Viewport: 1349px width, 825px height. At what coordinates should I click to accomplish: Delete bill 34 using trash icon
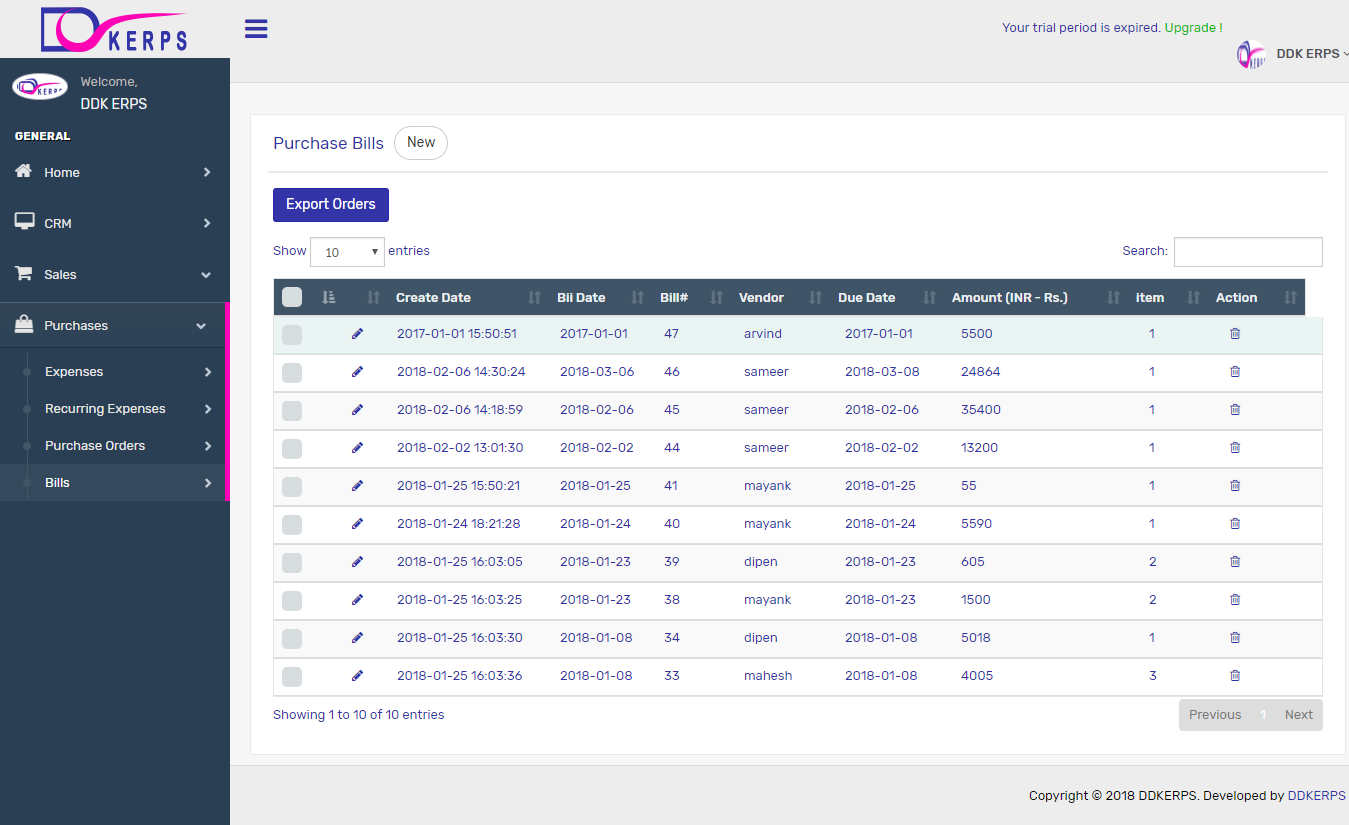click(x=1235, y=638)
